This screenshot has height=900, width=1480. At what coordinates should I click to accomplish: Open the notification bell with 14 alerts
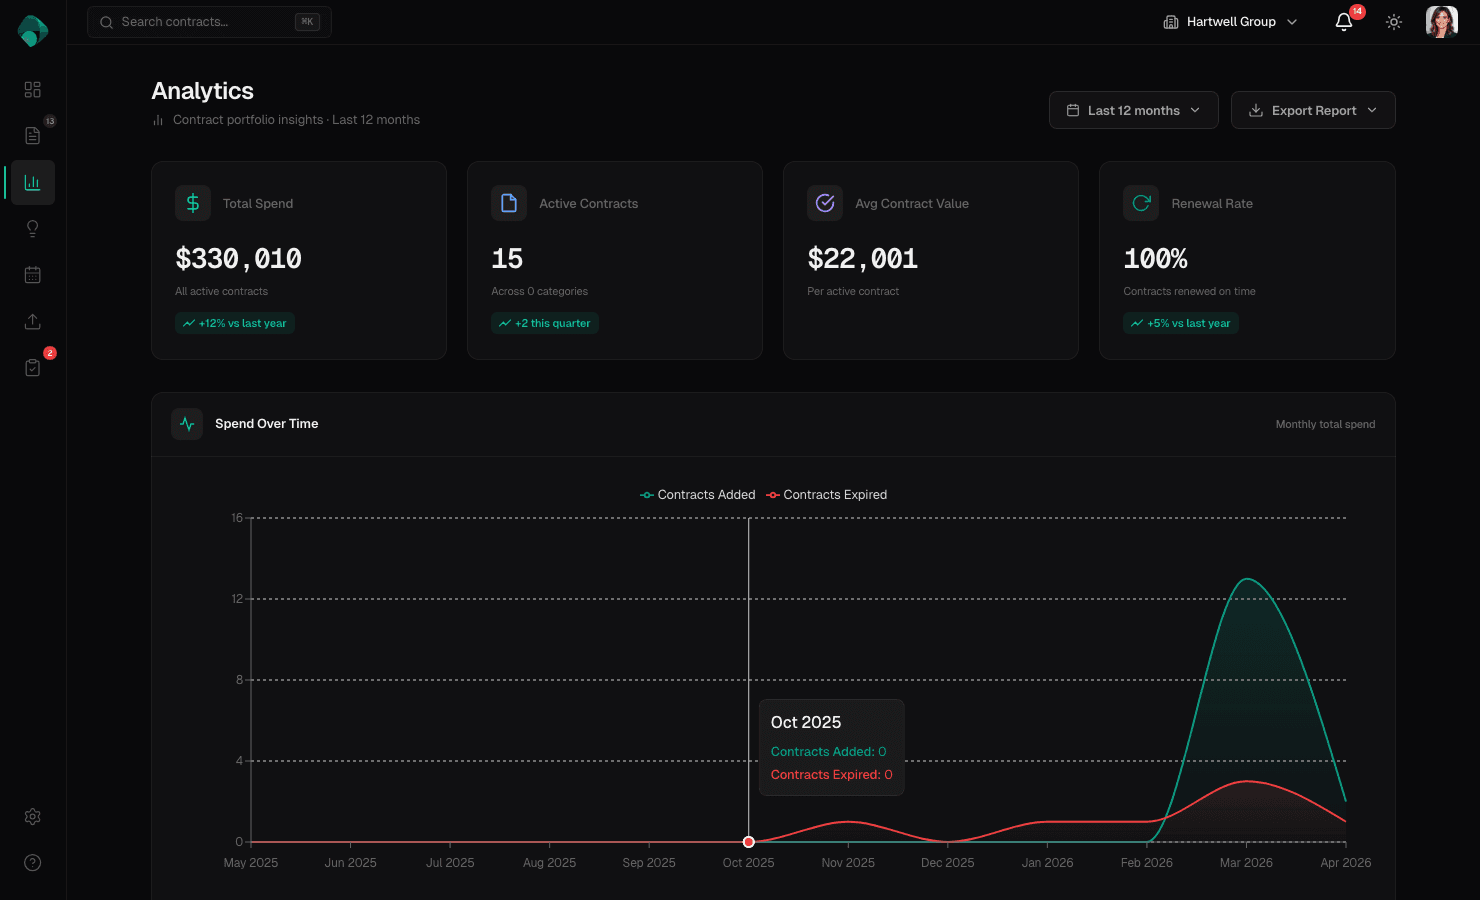(1343, 21)
